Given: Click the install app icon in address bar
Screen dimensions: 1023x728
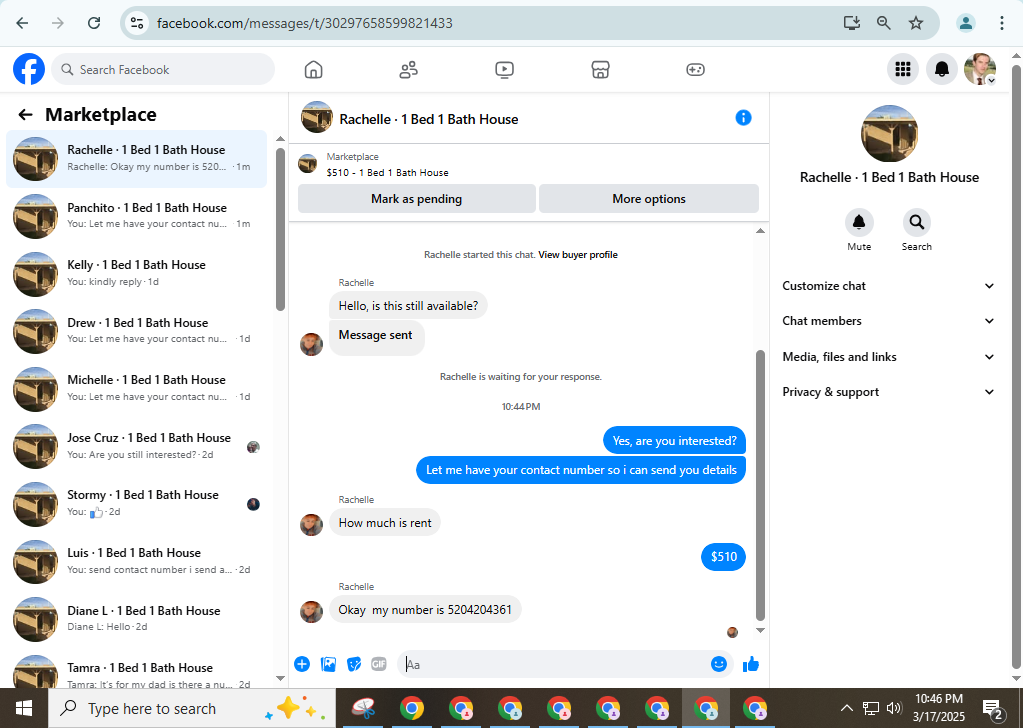Looking at the screenshot, I should click(851, 23).
